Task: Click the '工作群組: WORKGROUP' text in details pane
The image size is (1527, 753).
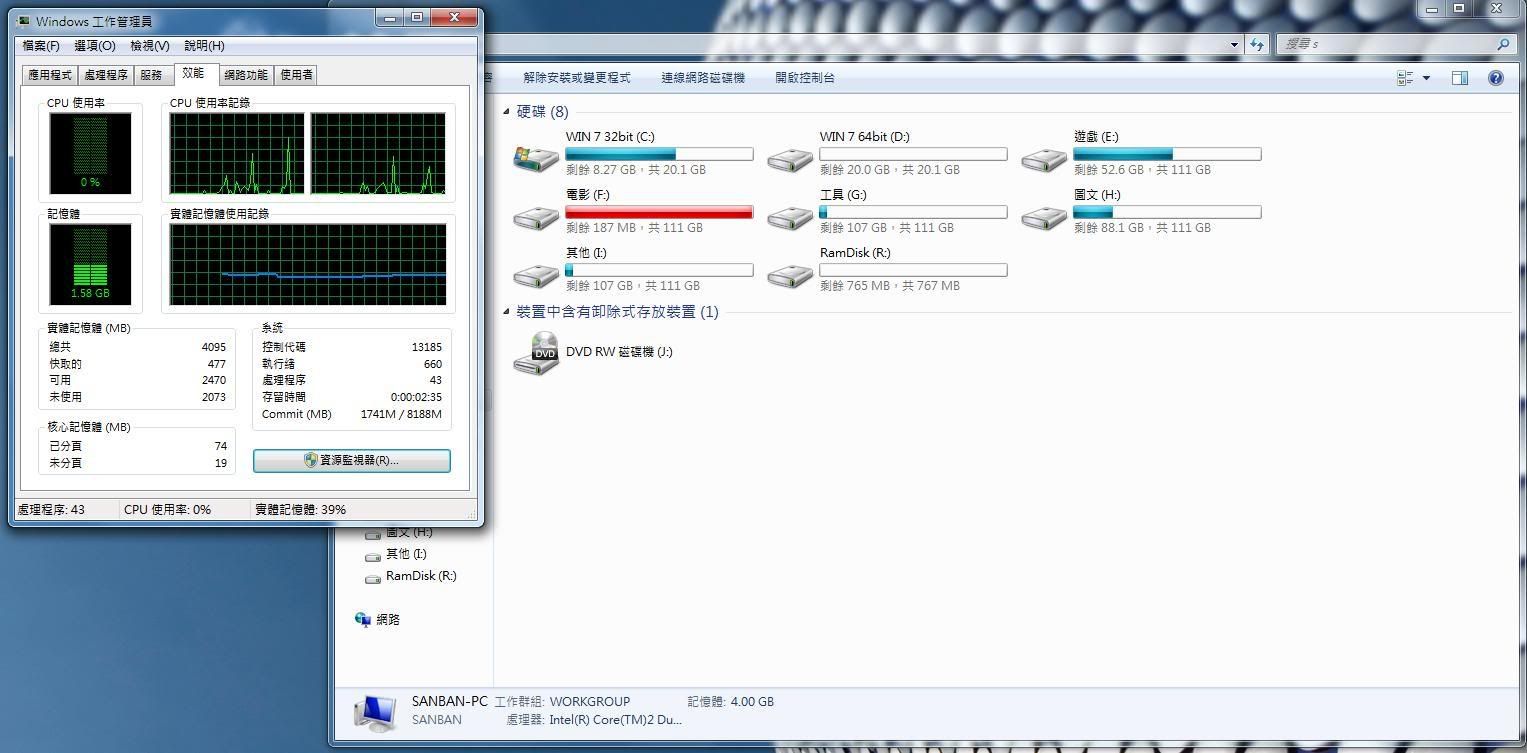Action: click(x=562, y=702)
